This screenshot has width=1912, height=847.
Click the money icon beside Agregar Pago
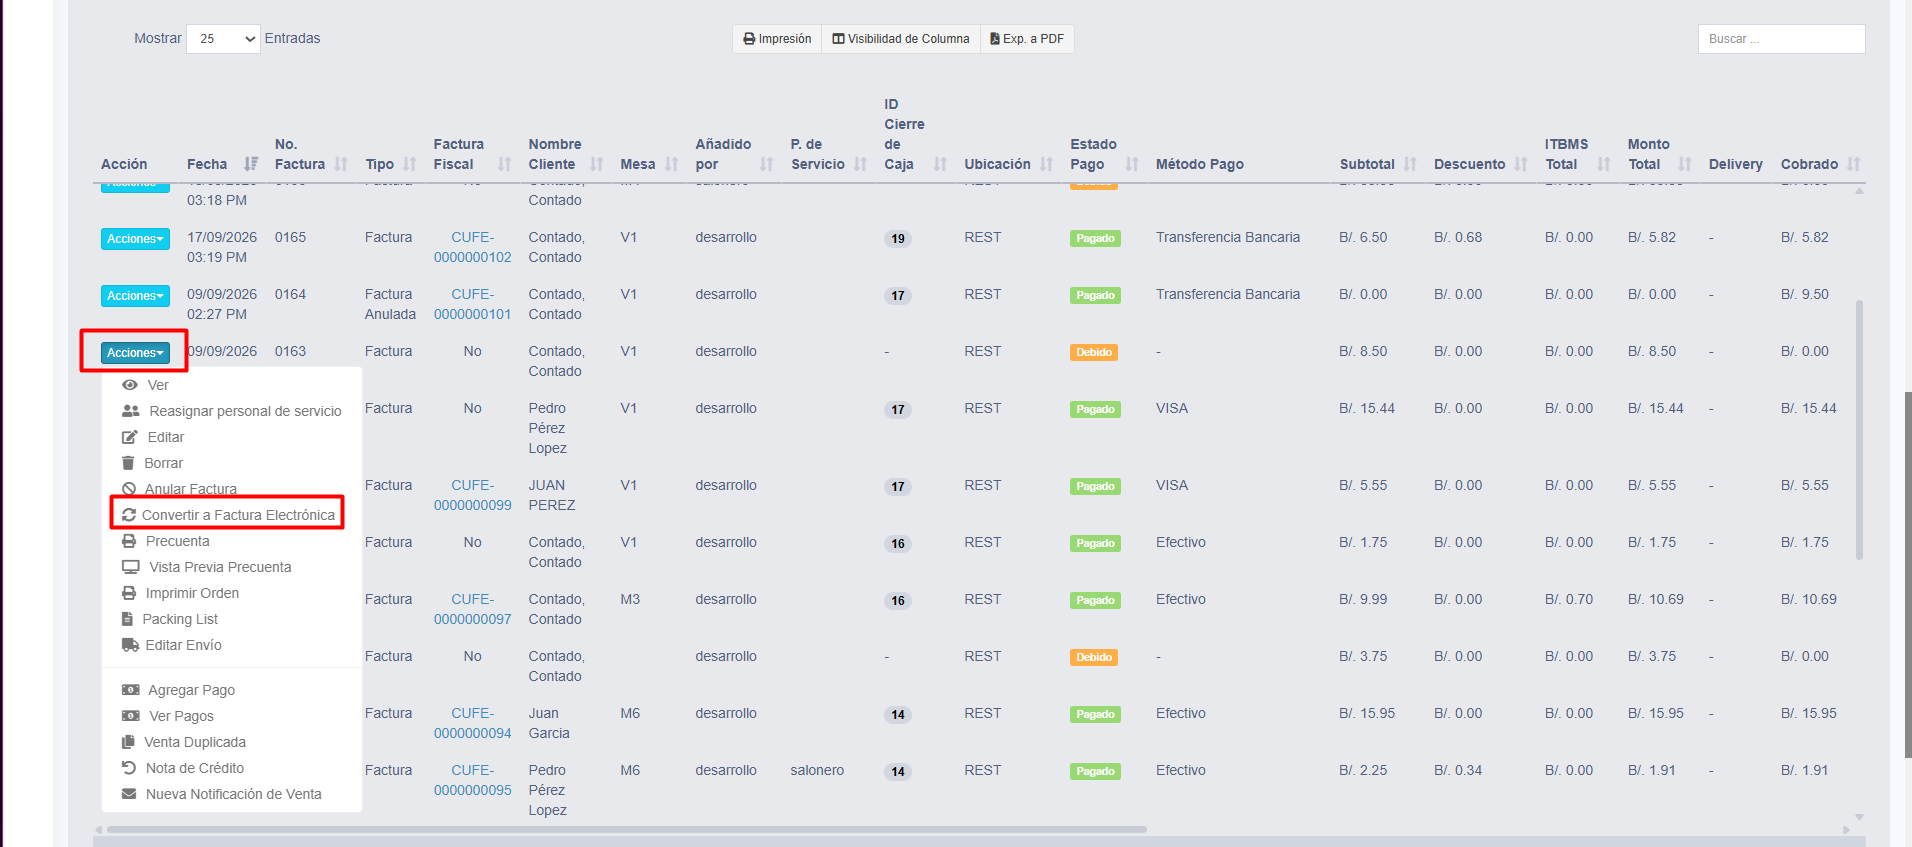(131, 690)
